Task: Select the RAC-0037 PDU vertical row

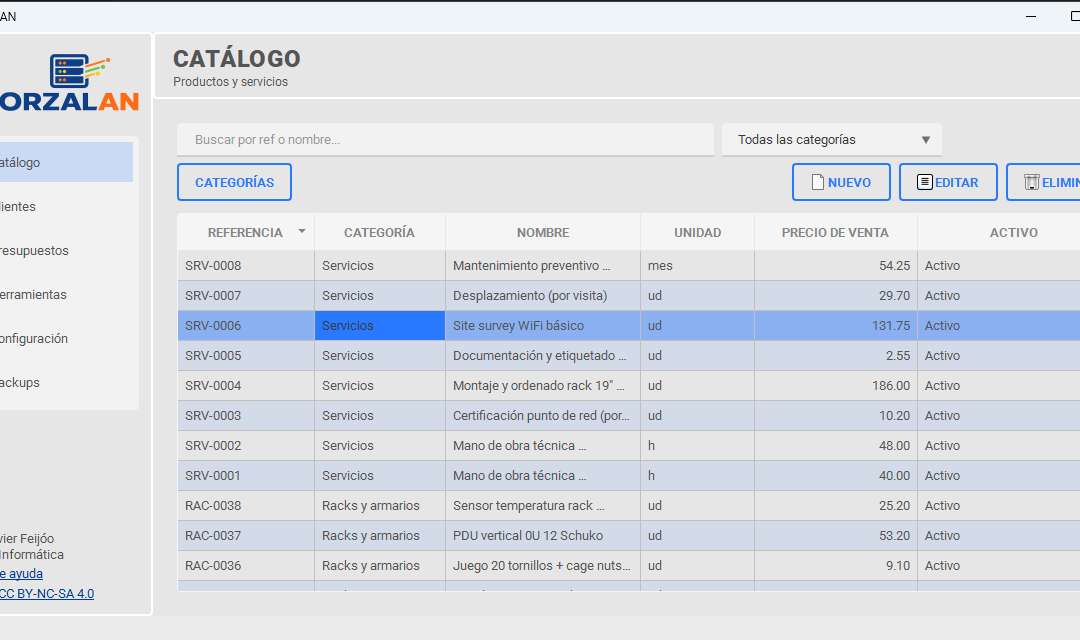Action: coord(540,536)
